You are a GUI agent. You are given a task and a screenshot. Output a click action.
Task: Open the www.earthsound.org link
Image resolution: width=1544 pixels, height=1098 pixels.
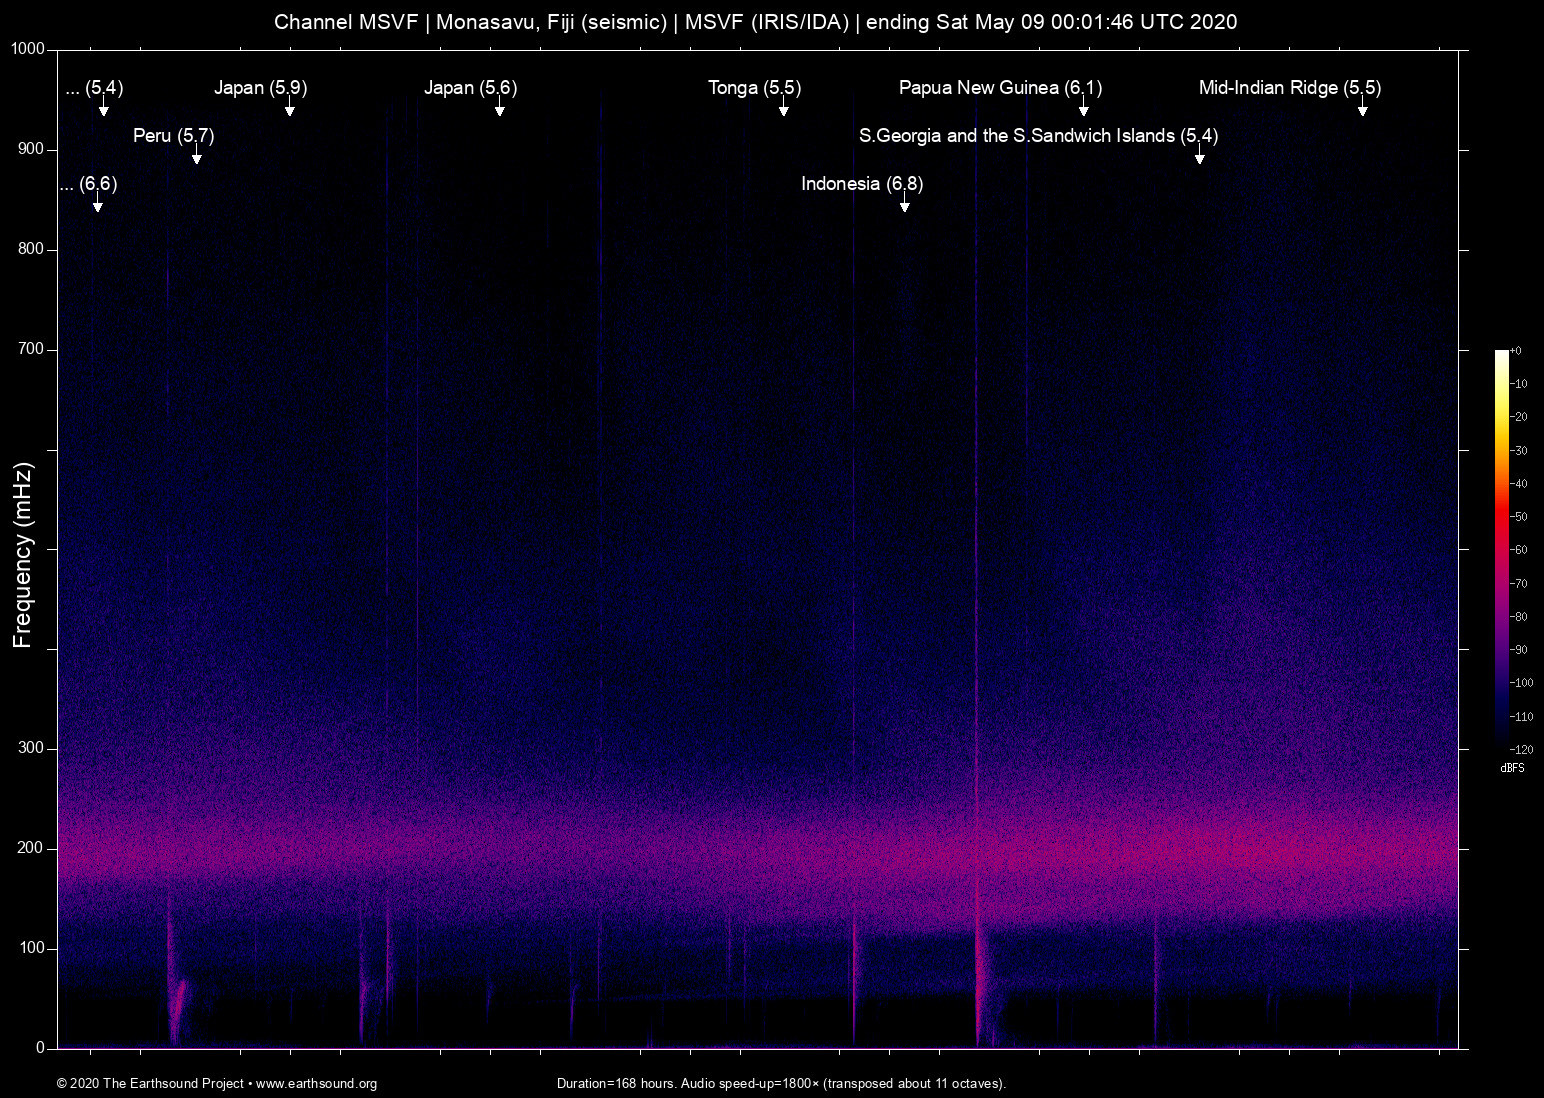coord(316,1083)
